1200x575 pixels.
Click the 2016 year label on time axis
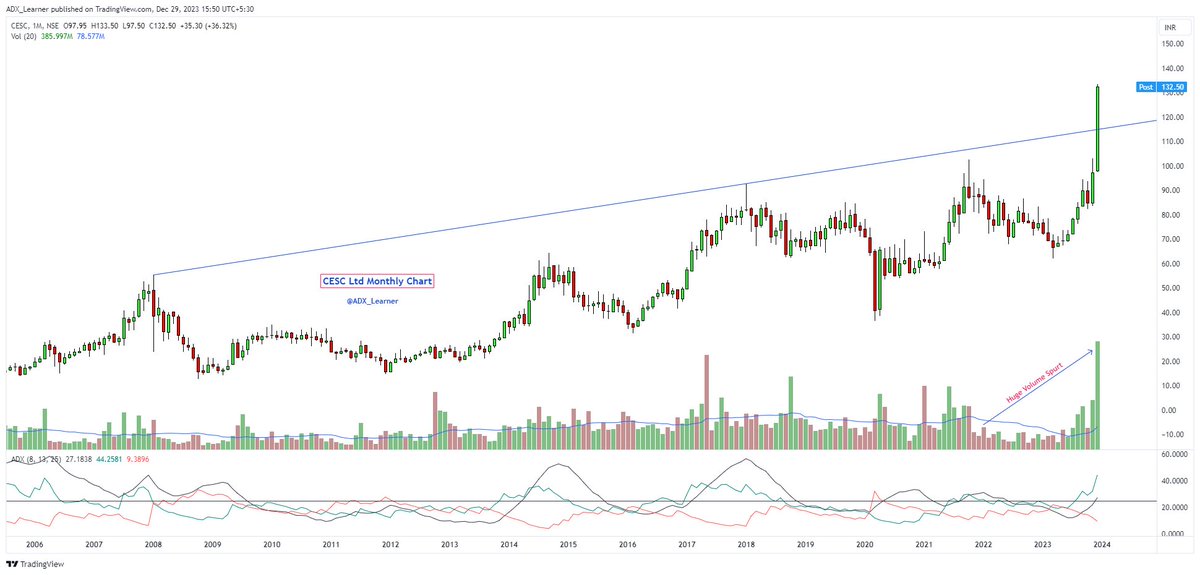tap(626, 545)
